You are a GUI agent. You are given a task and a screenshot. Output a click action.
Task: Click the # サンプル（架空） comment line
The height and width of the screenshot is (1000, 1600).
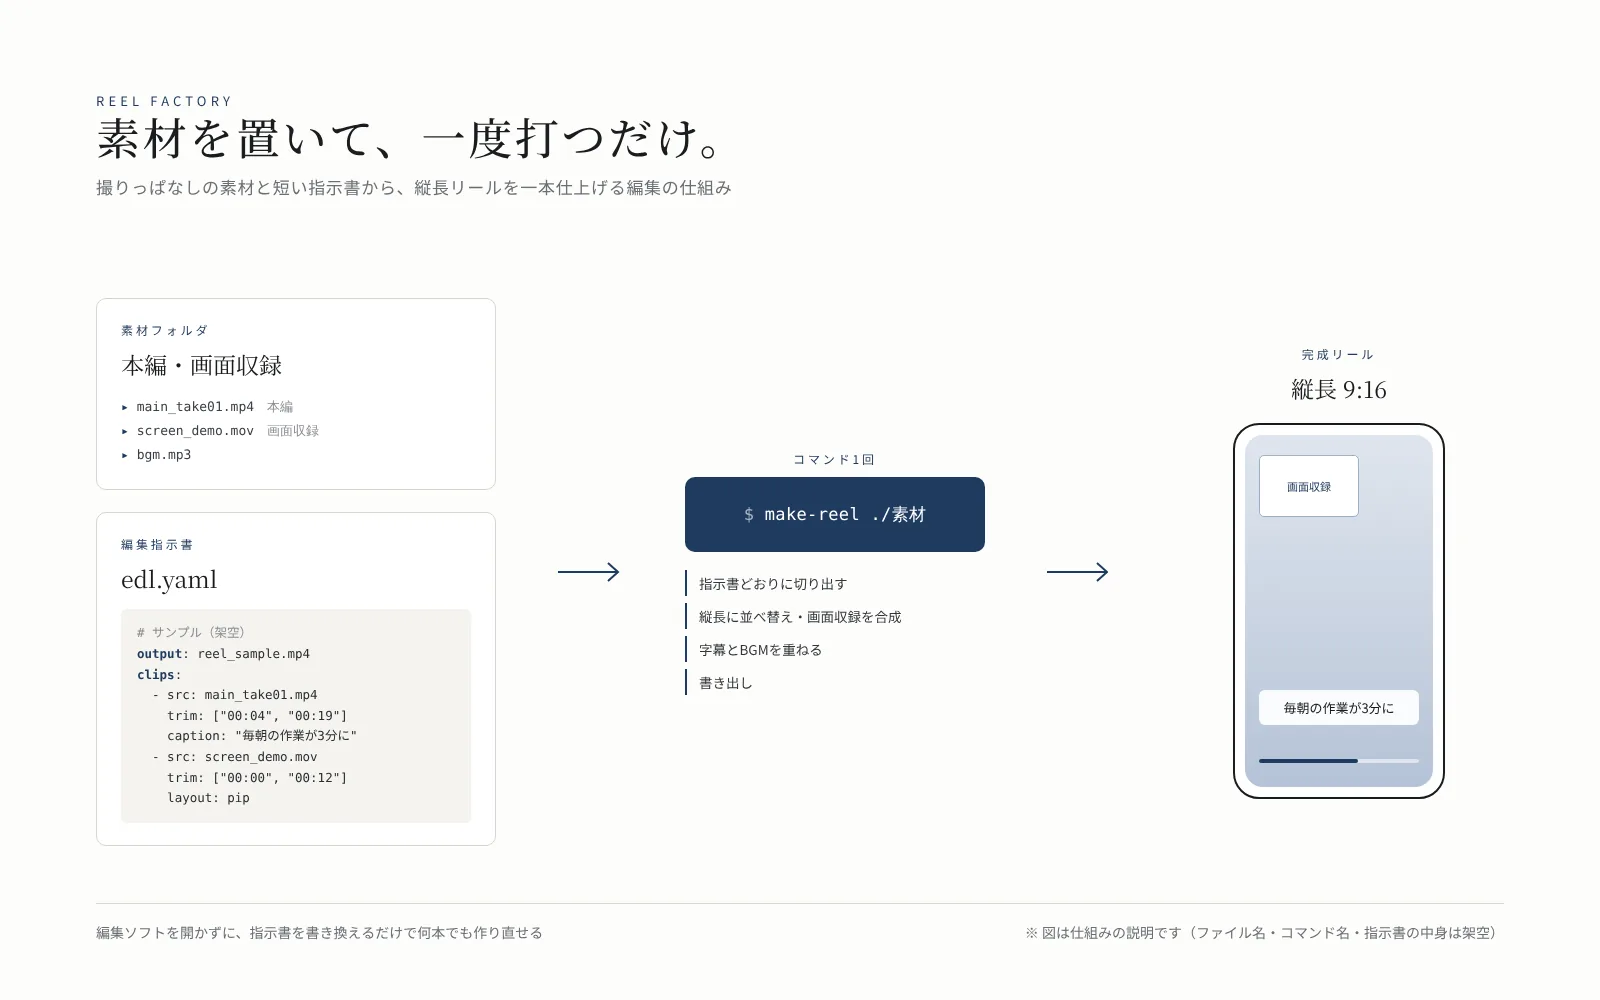pos(191,633)
